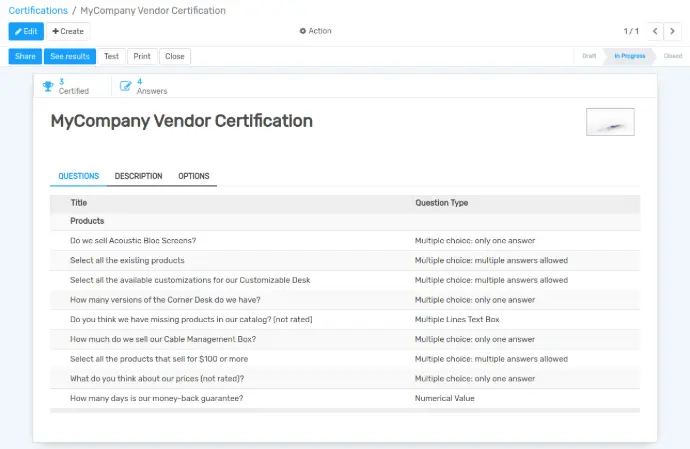Switch to the Questions tab
The image size is (690, 449).
(x=78, y=176)
